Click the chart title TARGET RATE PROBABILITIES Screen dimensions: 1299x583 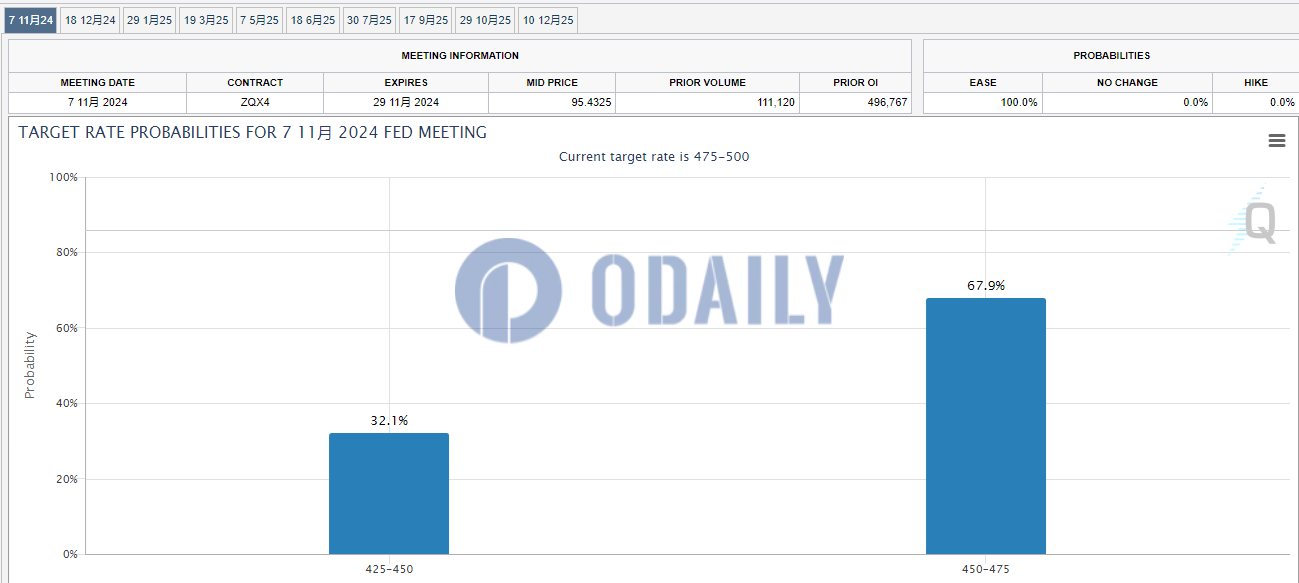click(x=253, y=132)
